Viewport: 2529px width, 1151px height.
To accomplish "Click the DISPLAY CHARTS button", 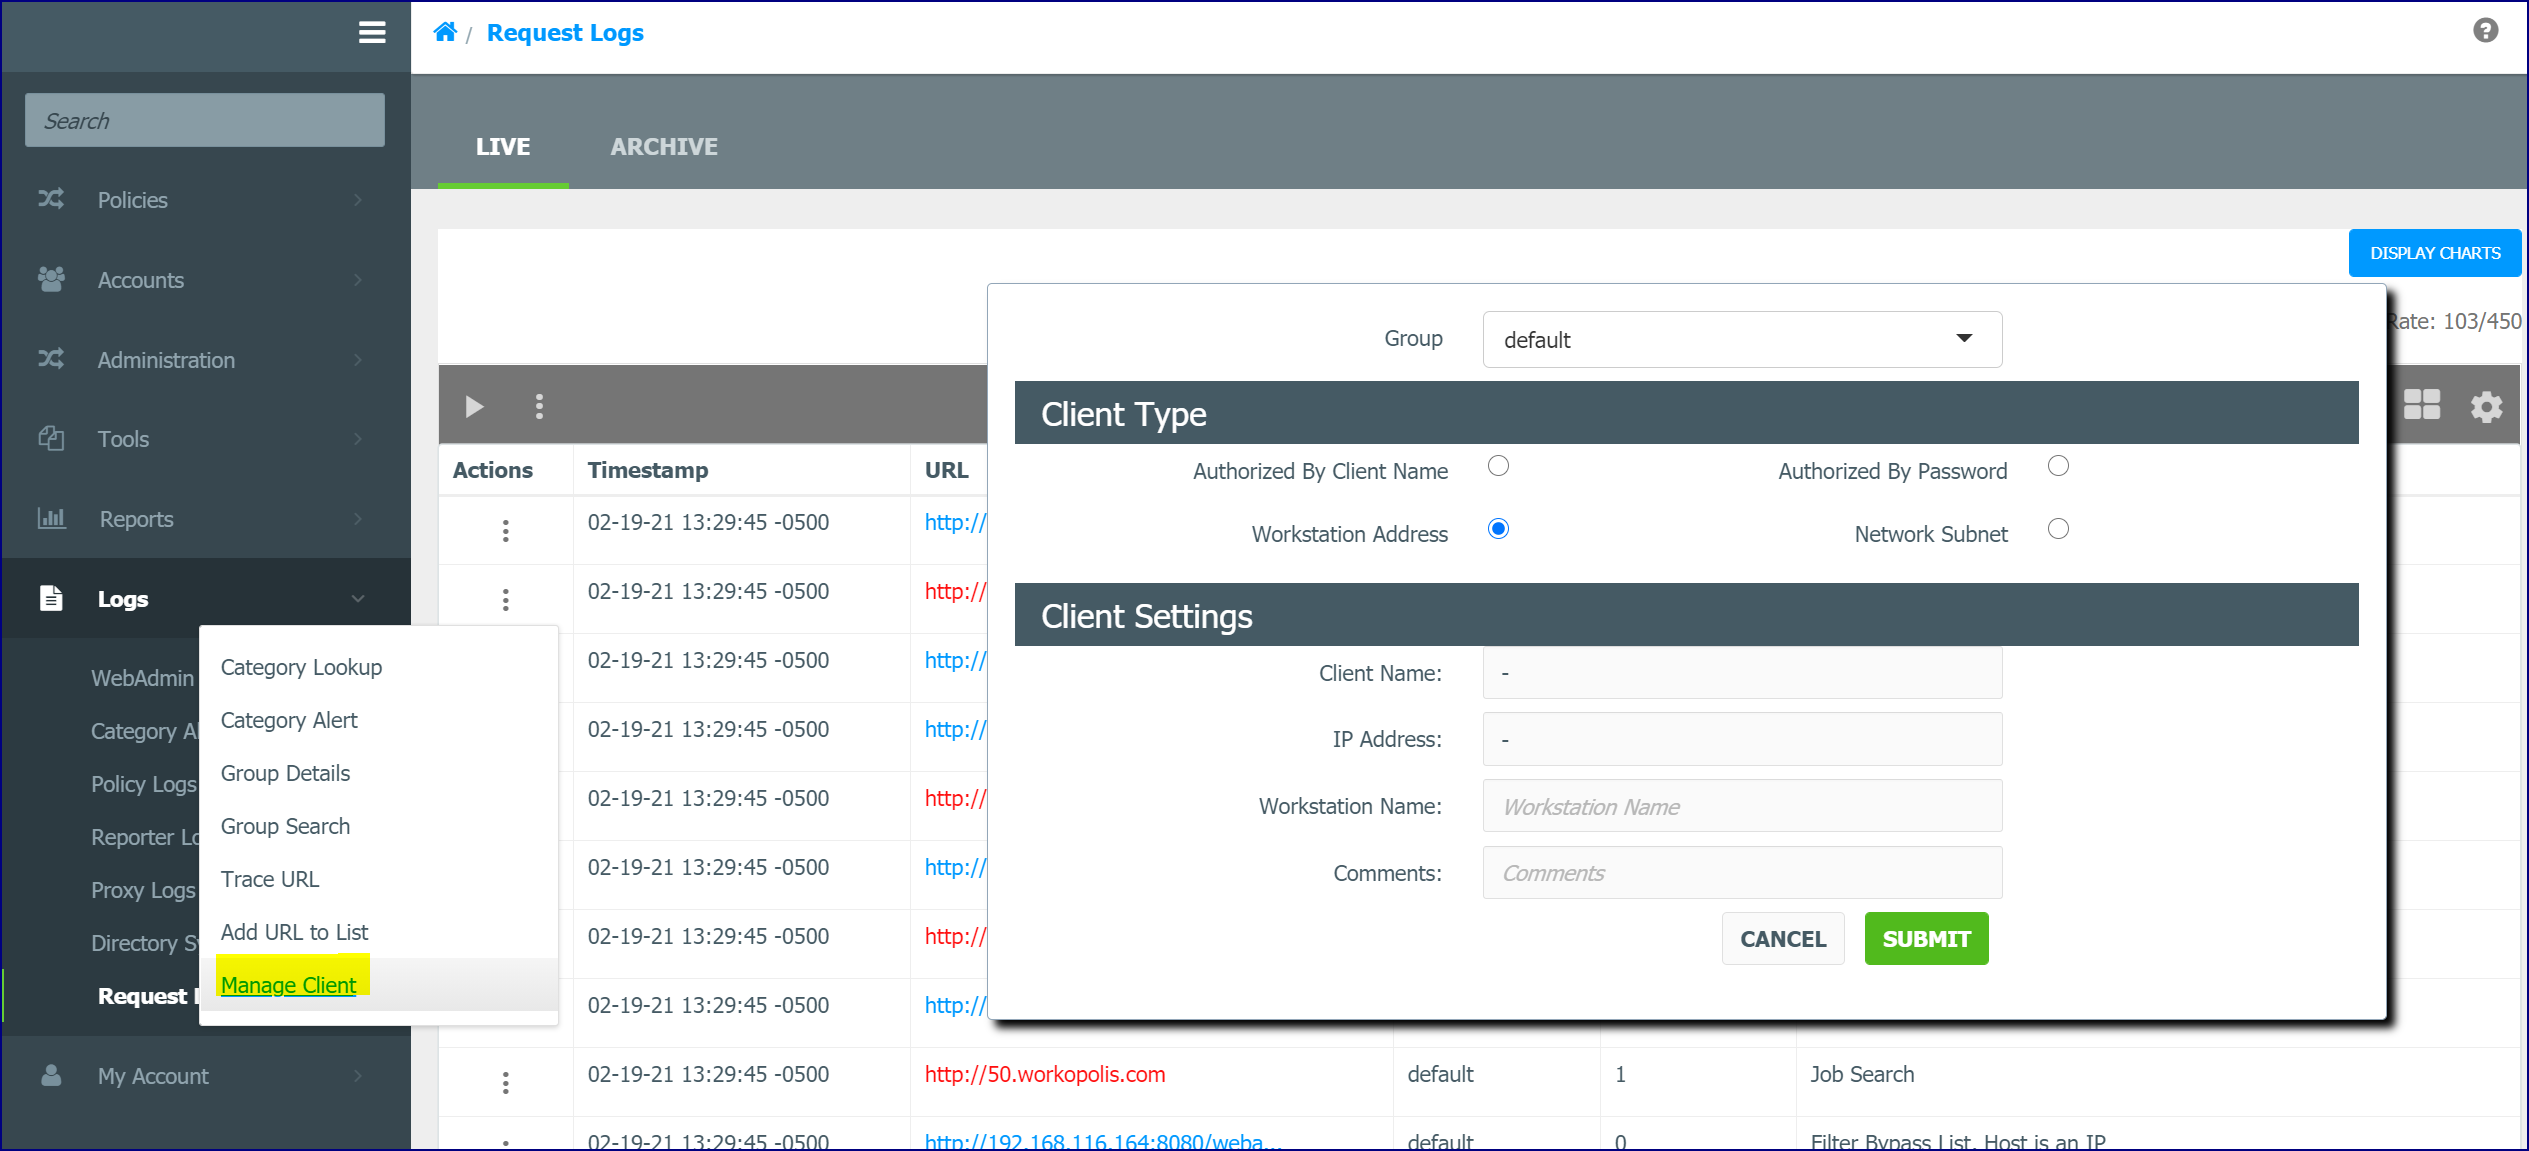I will point(2435,253).
